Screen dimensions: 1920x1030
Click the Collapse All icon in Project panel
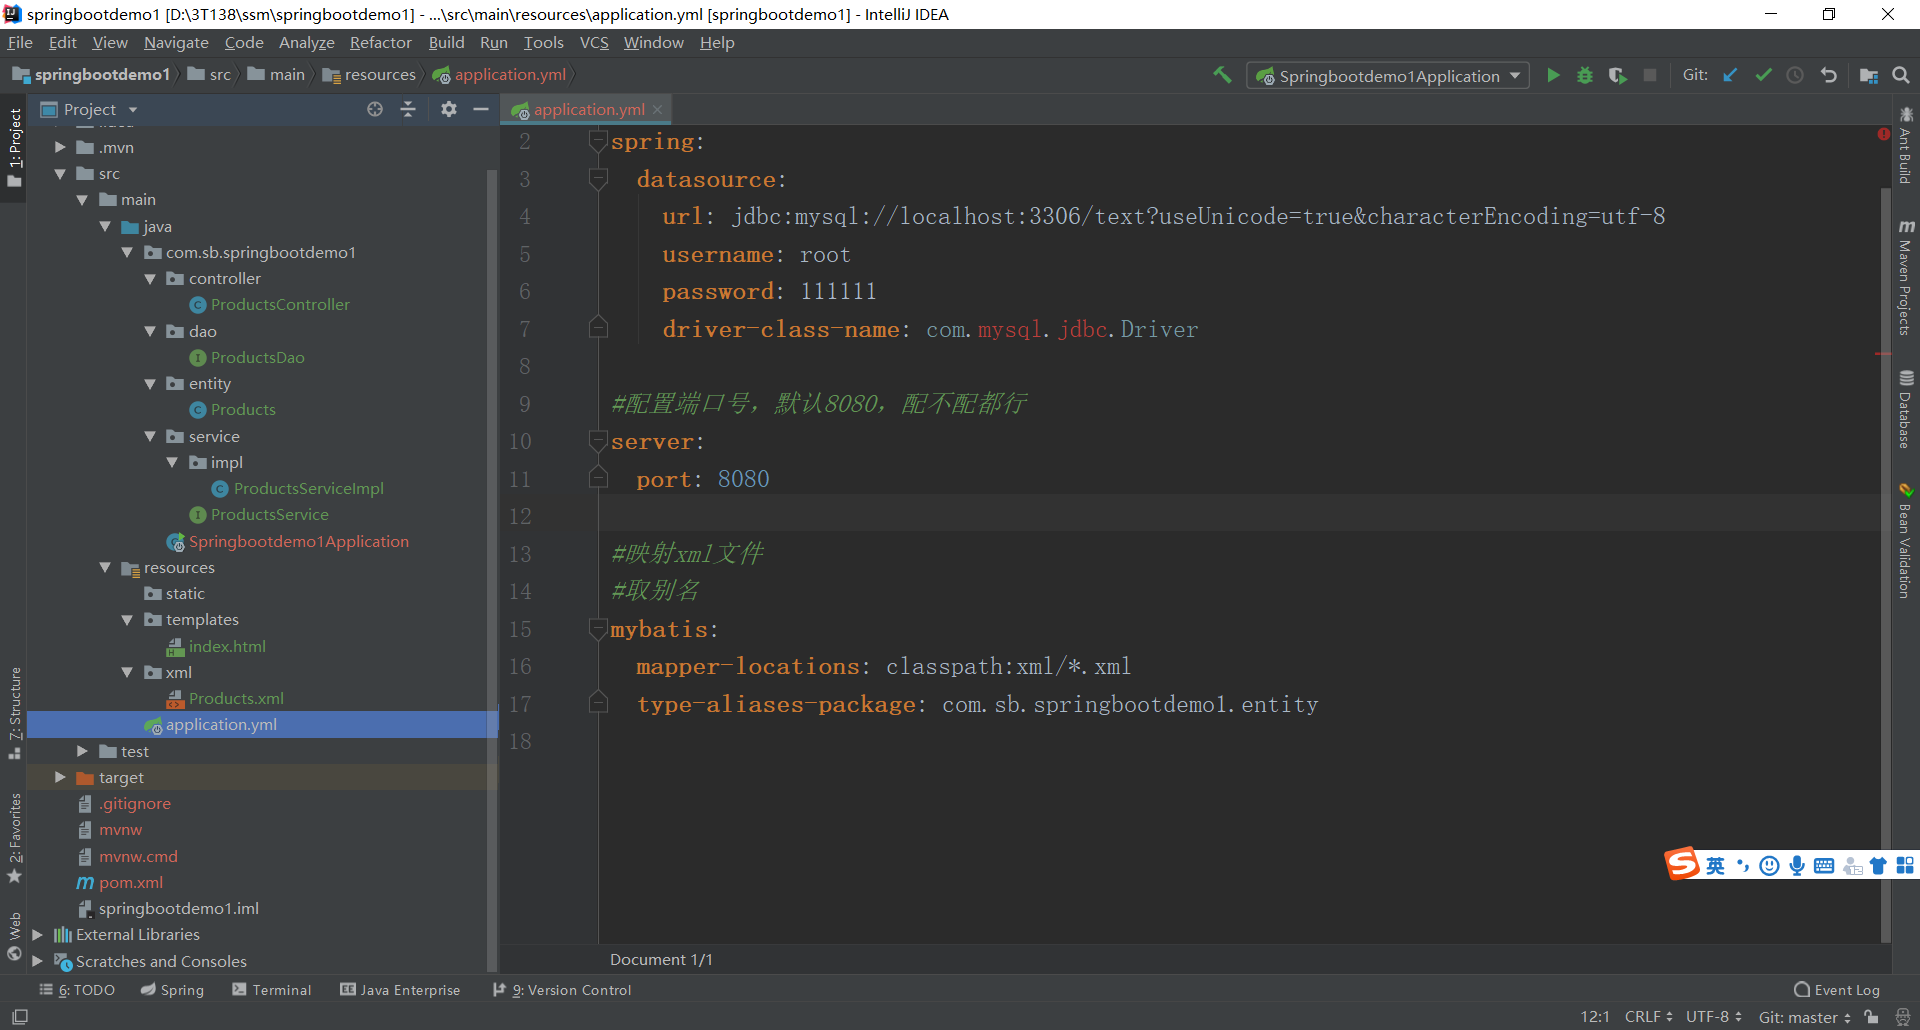click(408, 109)
